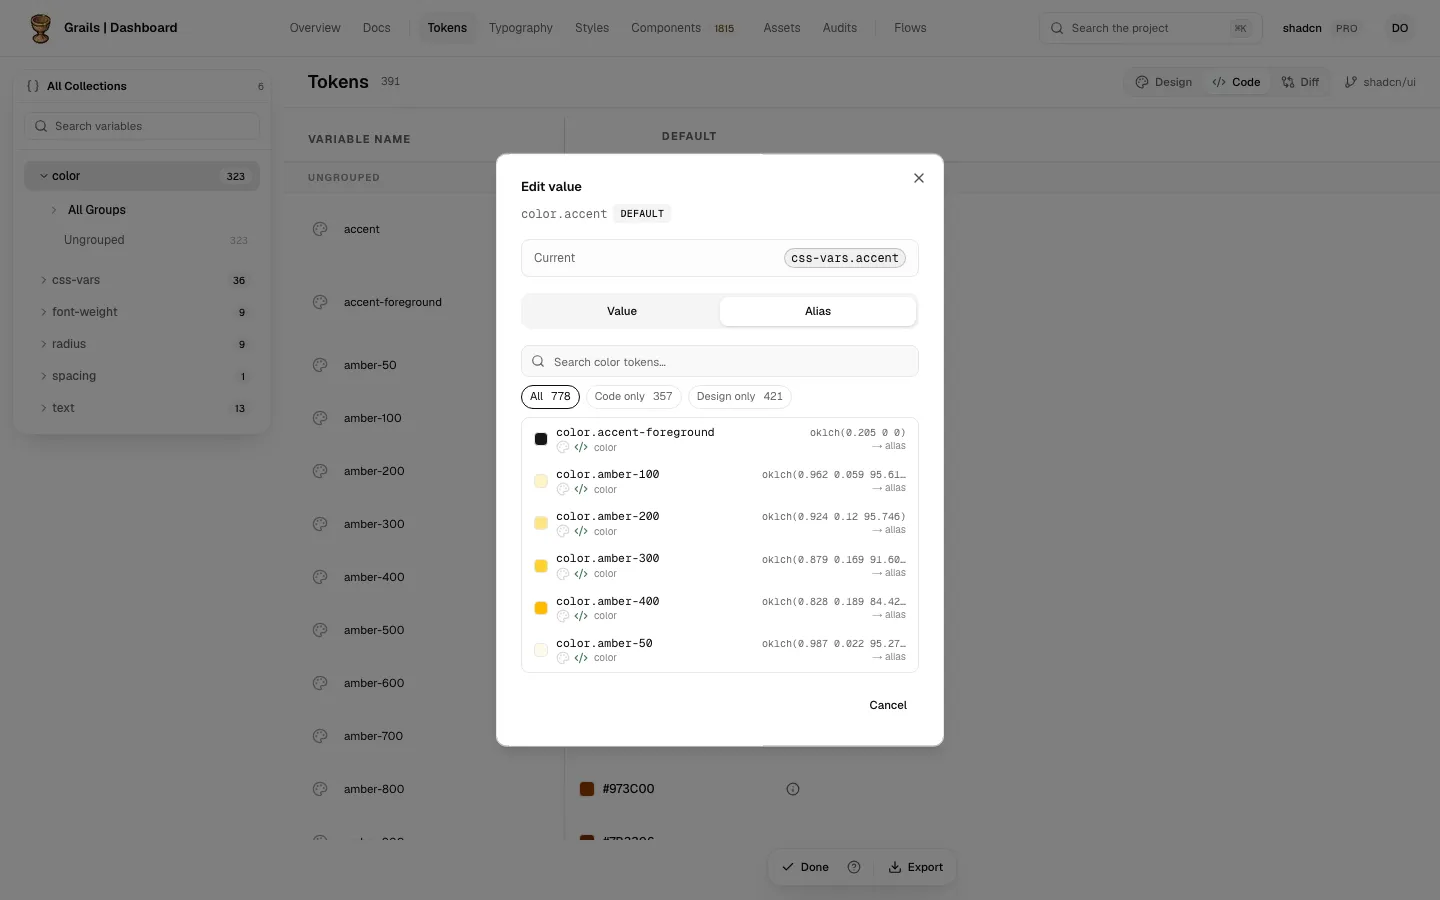Filter by Design only 421 tokens

coord(740,397)
